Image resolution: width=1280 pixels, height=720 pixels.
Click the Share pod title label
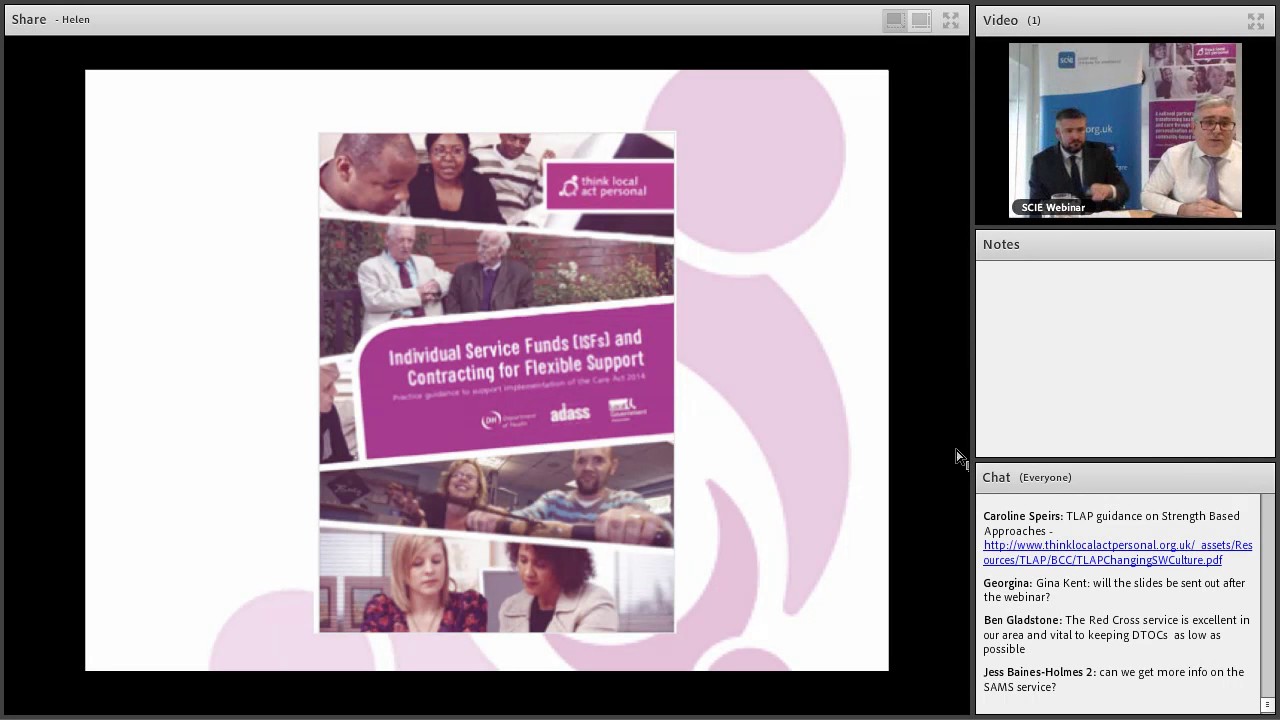click(x=29, y=19)
